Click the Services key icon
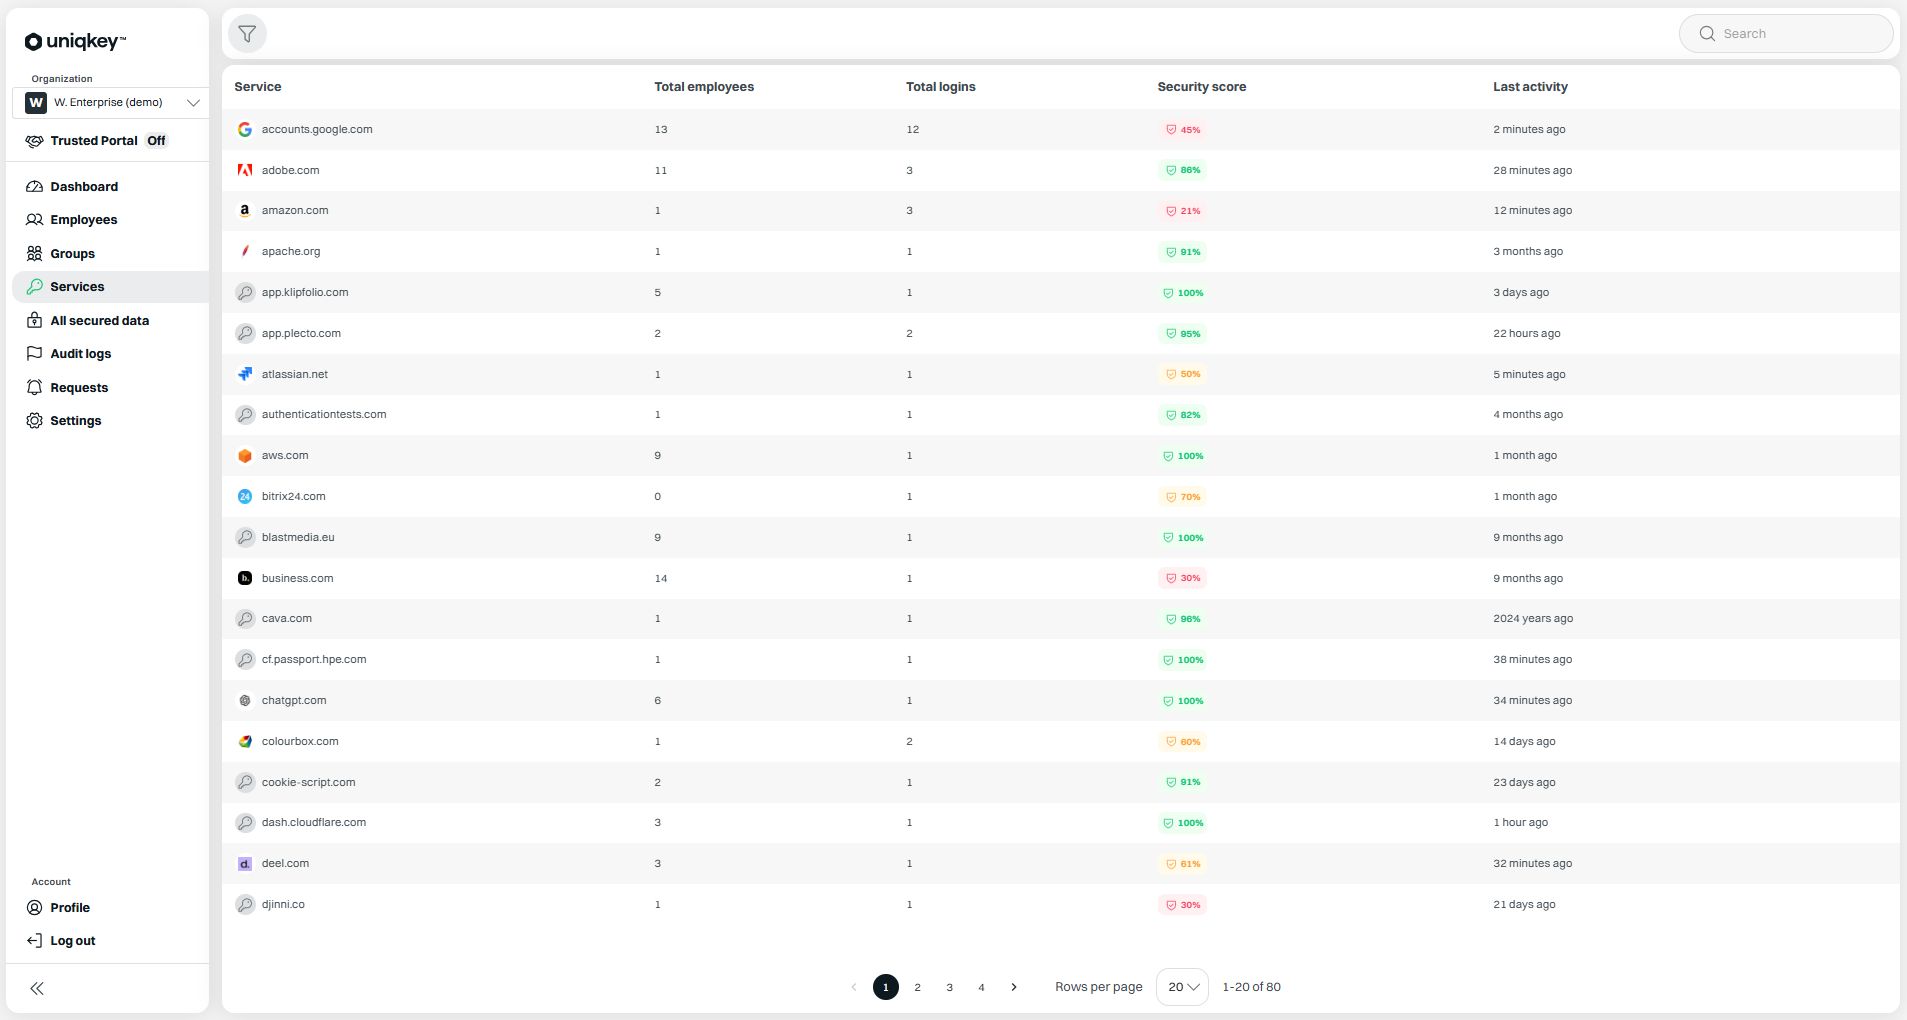This screenshot has height=1020, width=1907. coord(34,287)
